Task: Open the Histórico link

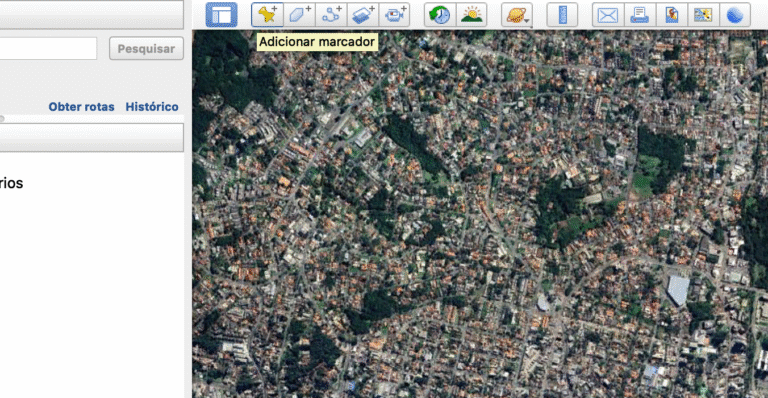Action: [152, 107]
